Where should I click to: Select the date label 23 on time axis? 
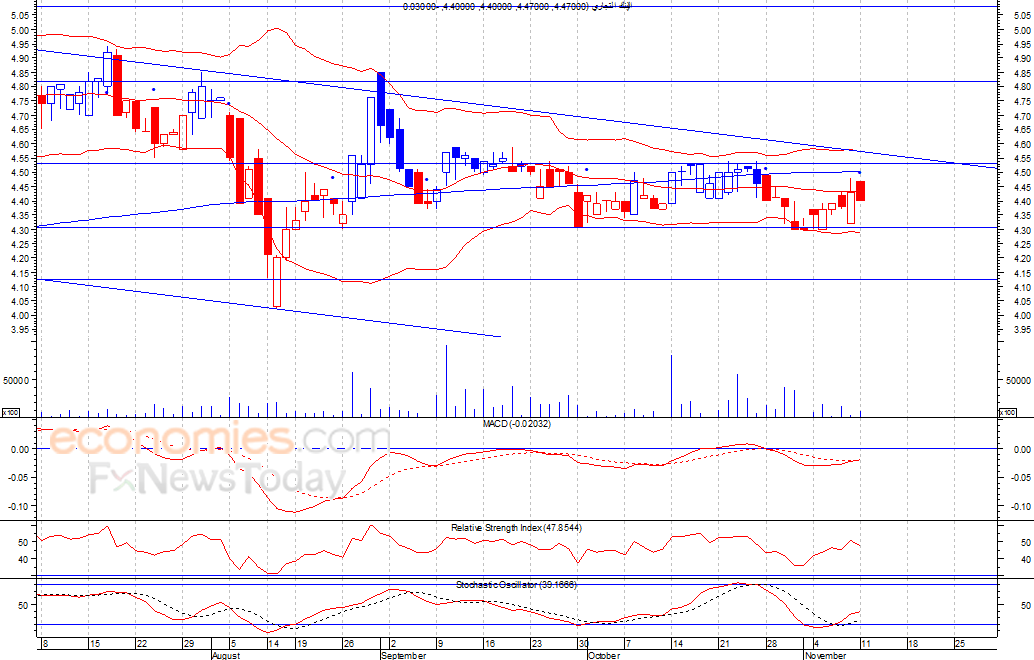pos(537,644)
